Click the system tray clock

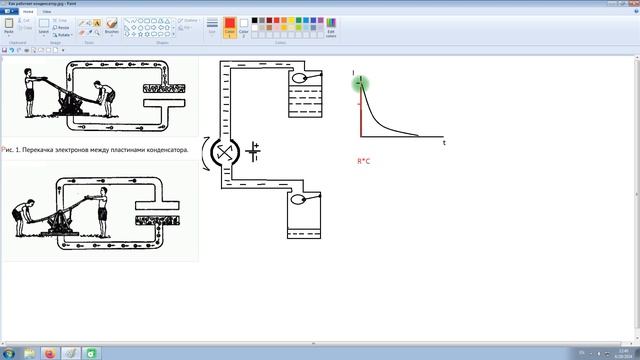click(x=623, y=353)
